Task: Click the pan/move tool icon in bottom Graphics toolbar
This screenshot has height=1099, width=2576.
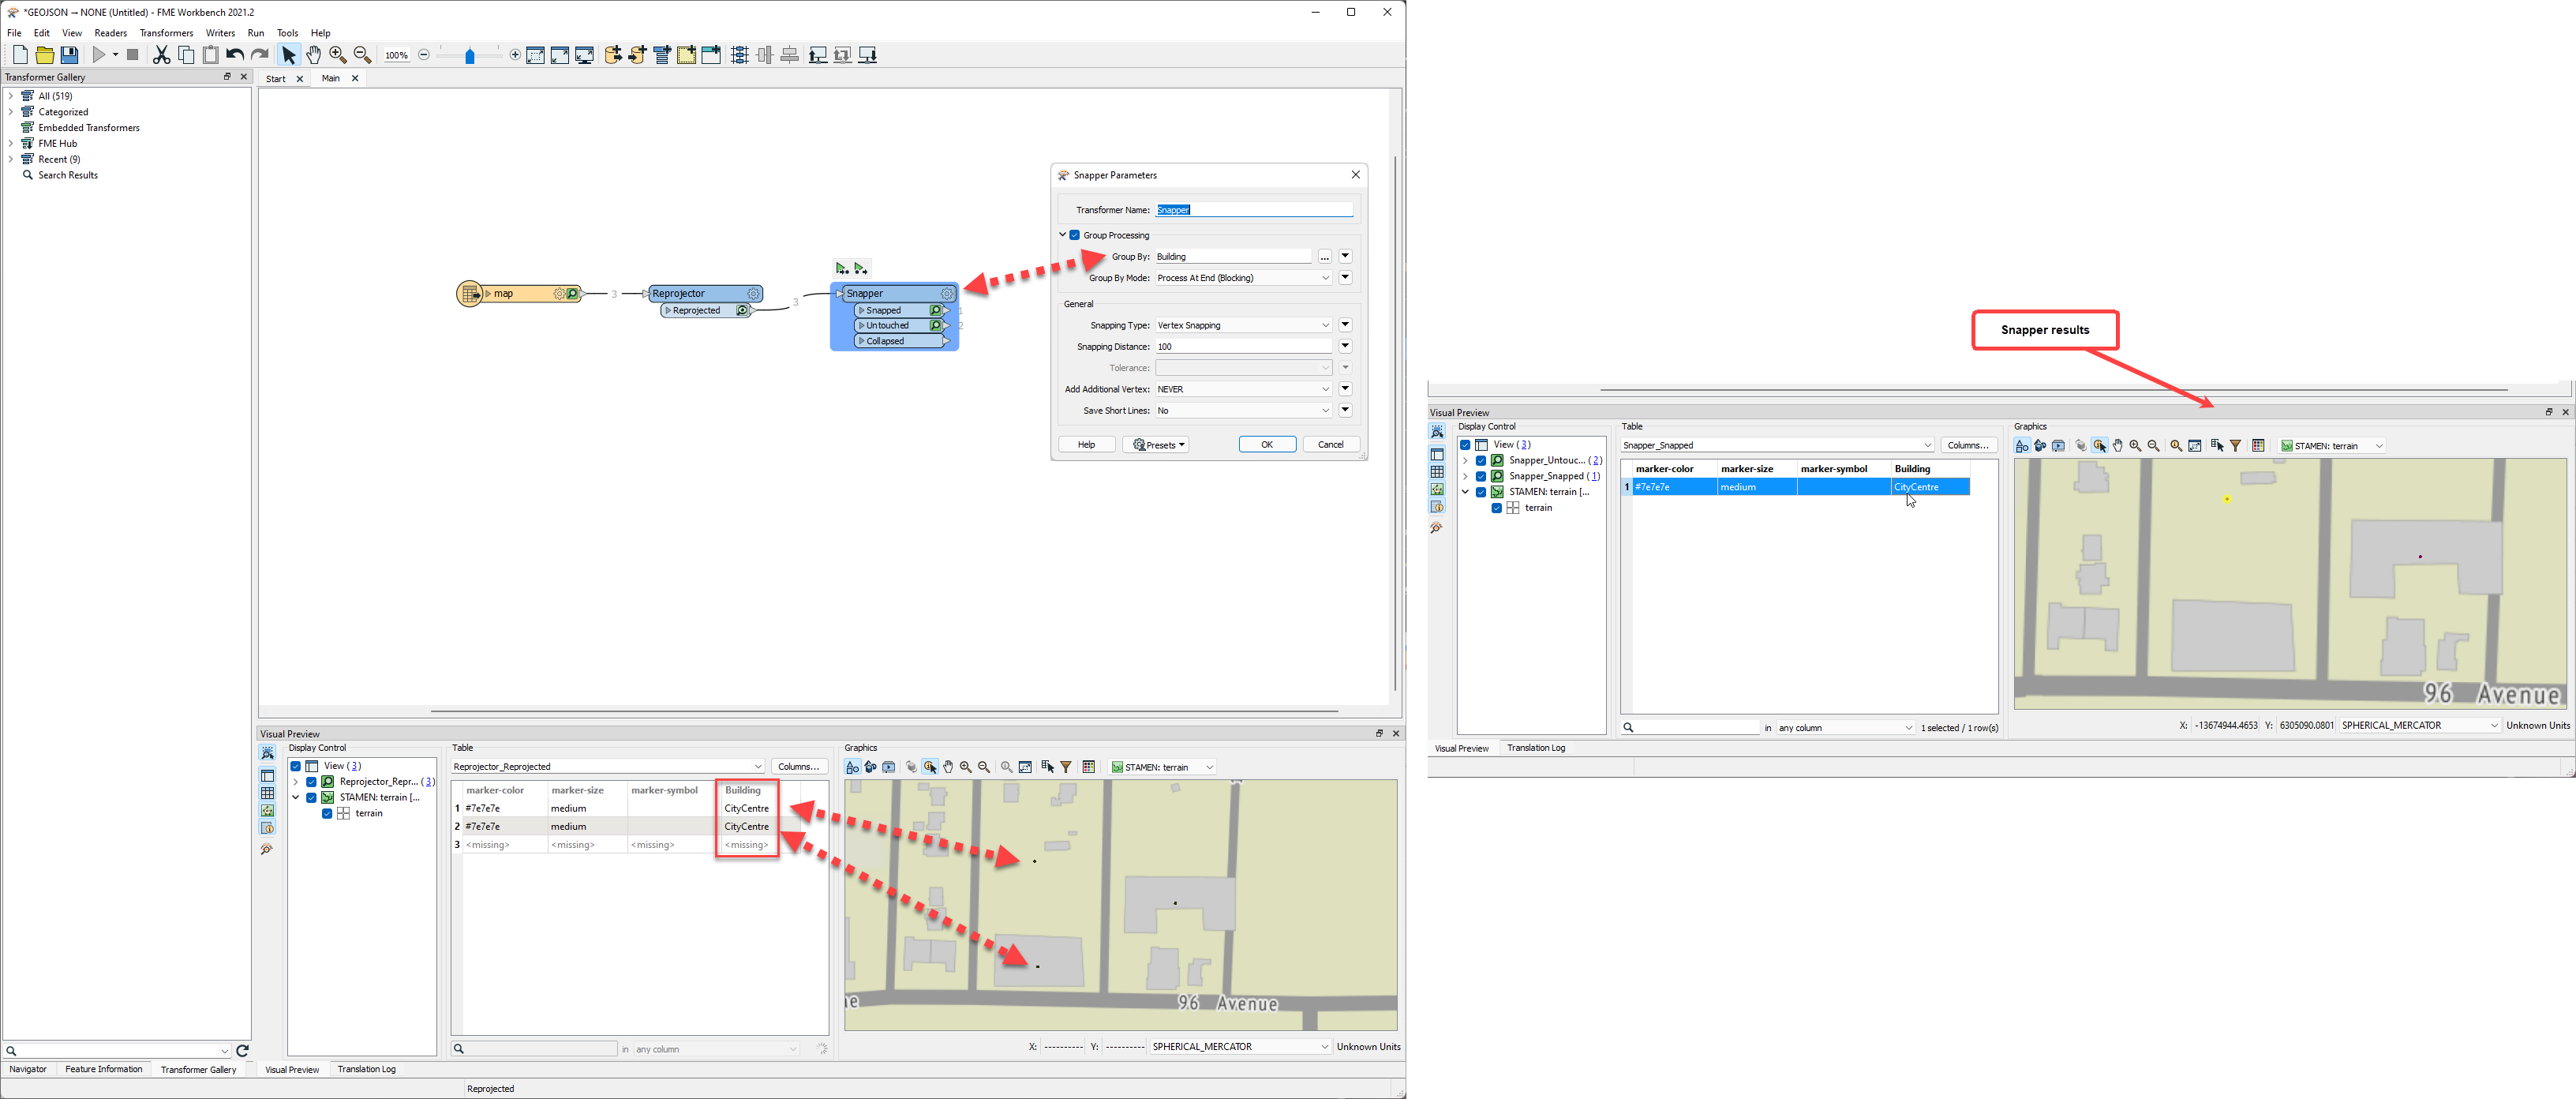Action: coord(948,767)
